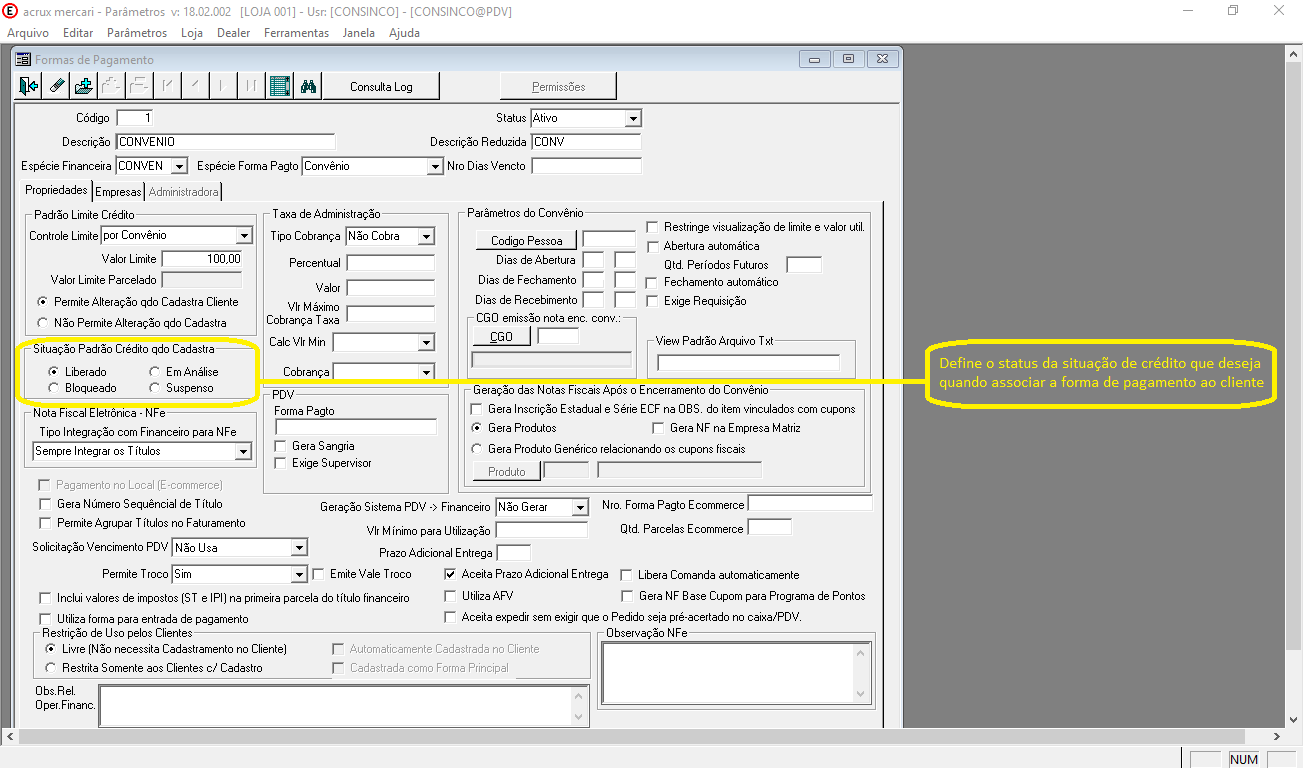Click the first-record navigation arrow icon
Screen dimensions: 1303x771
(168, 86)
